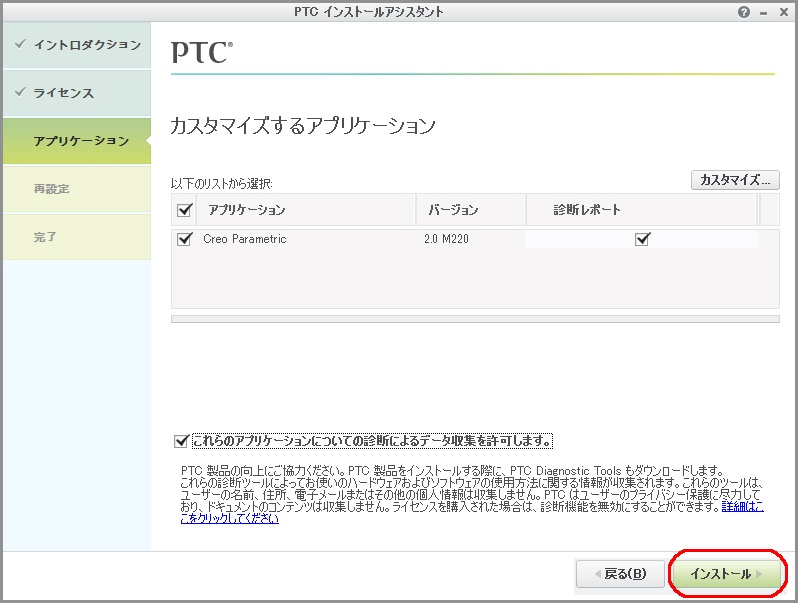Click the horizontal scrollbar under application list
Screen dimensions: 798x603
[475, 319]
